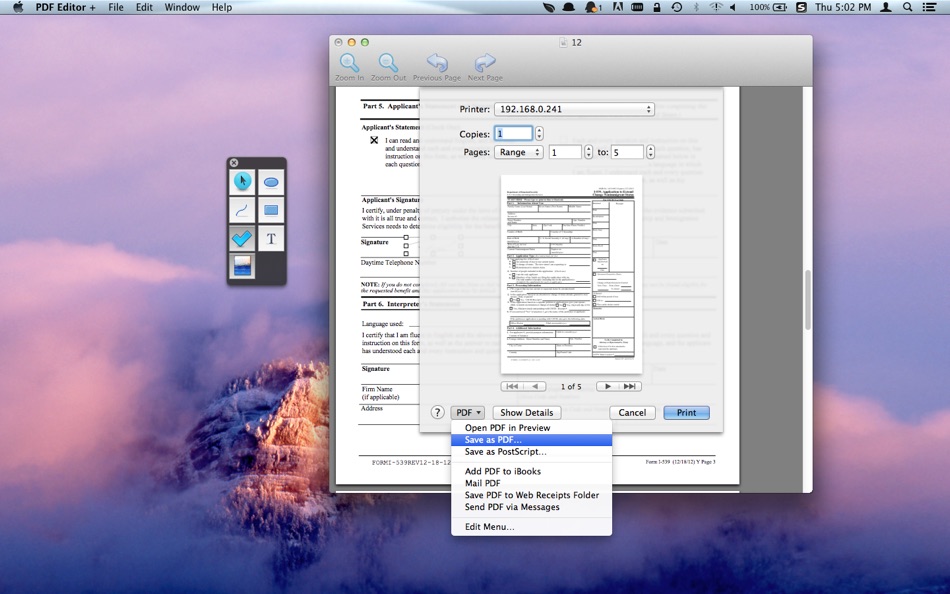This screenshot has height=594, width=950.
Task: Choose Send PDF via Messages
Action: click(x=531, y=507)
